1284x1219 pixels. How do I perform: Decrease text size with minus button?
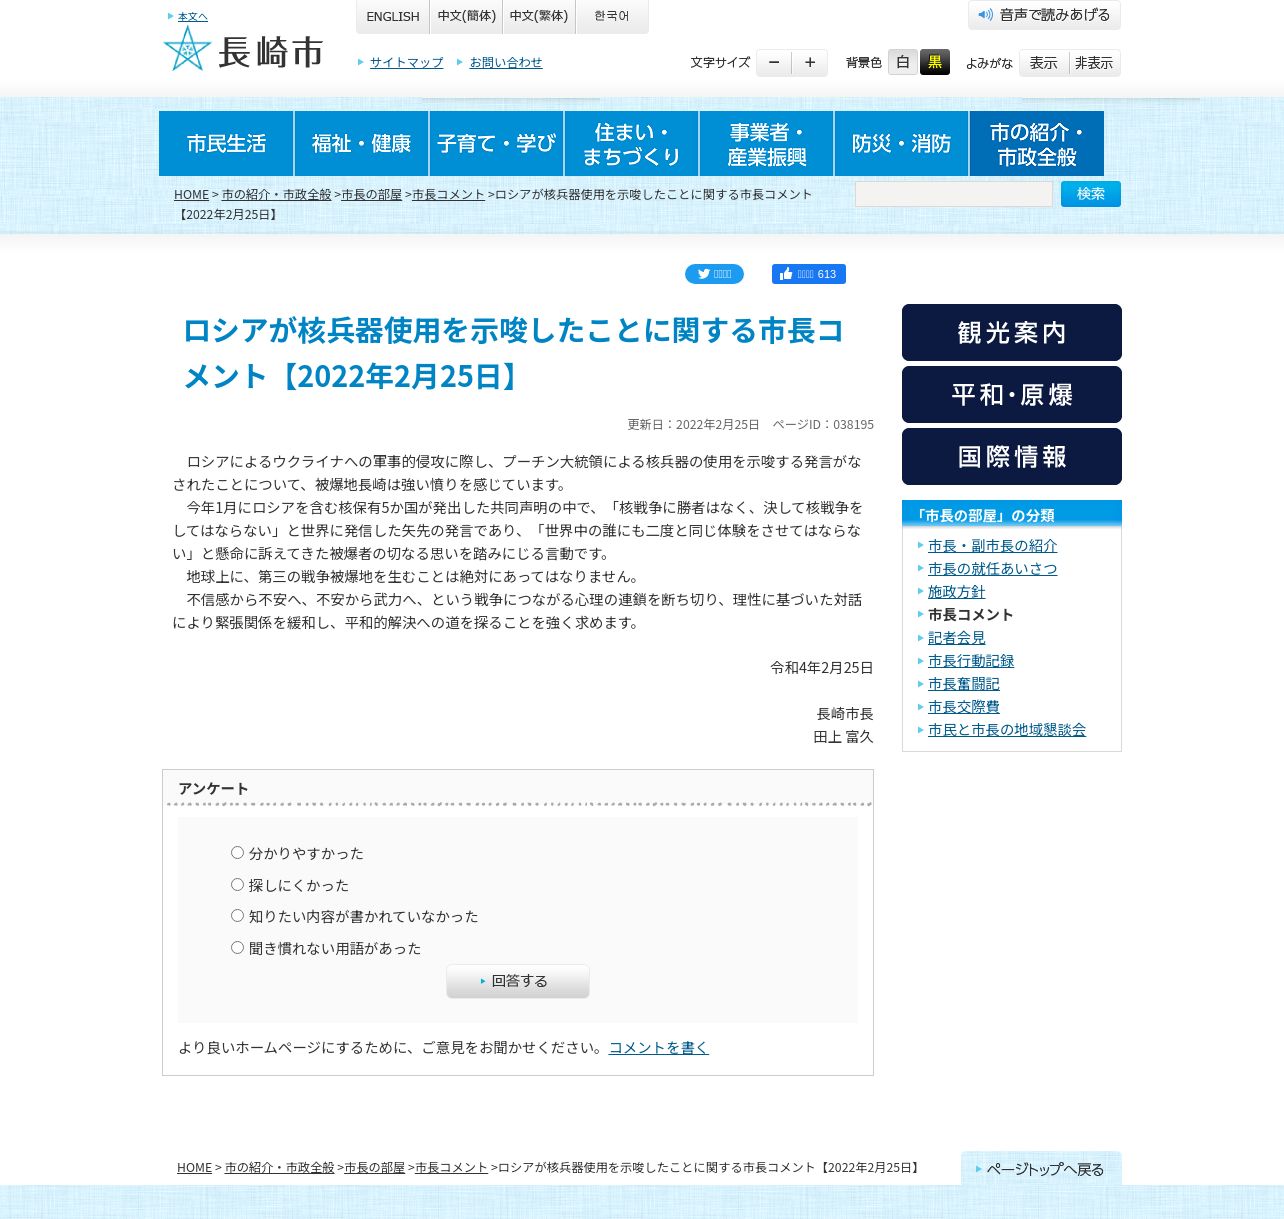(774, 63)
